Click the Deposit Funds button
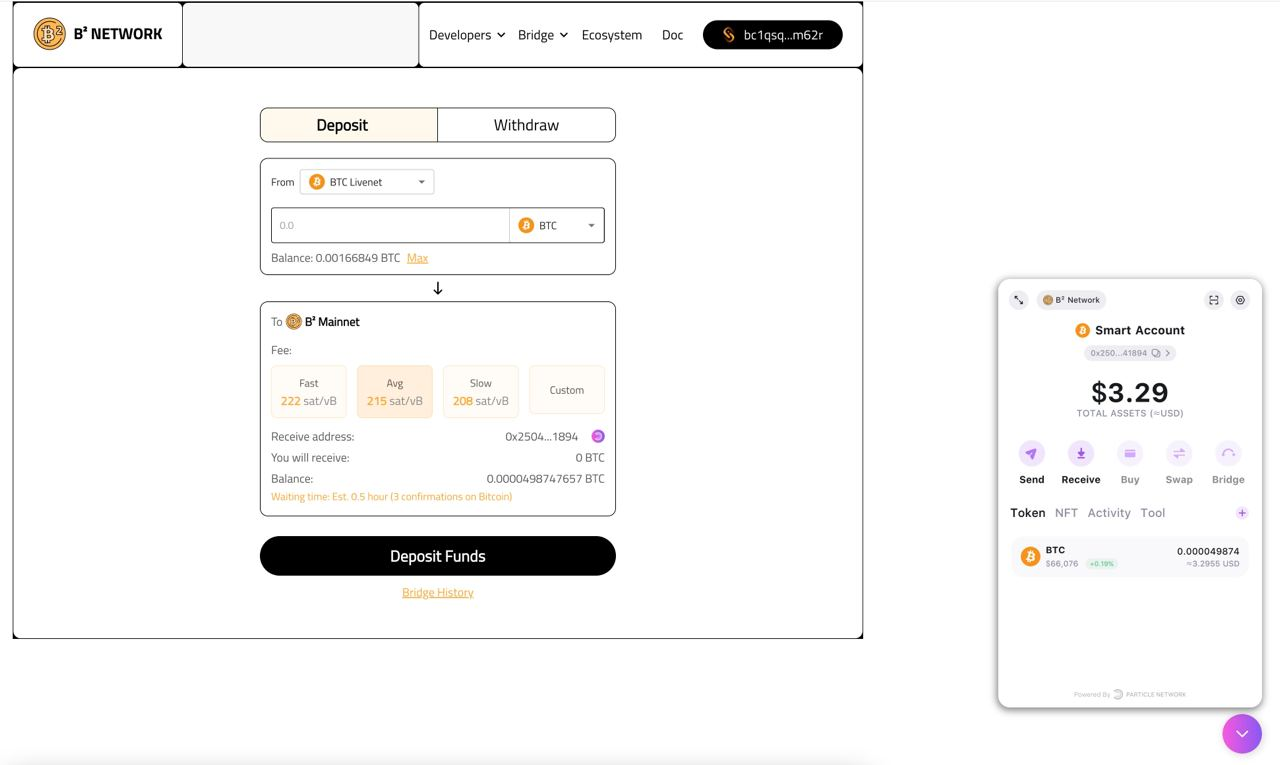1280x765 pixels. (438, 556)
